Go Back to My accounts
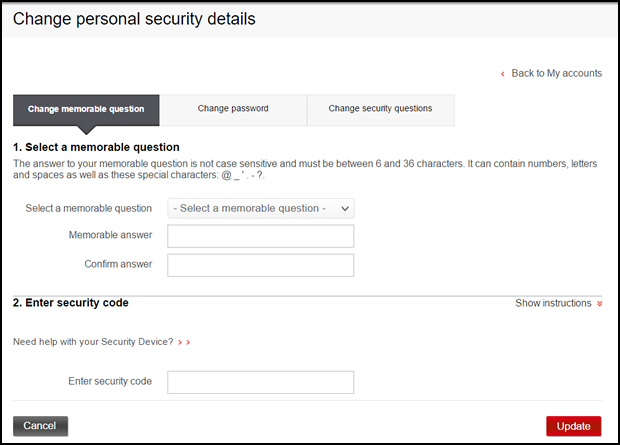 coord(556,74)
